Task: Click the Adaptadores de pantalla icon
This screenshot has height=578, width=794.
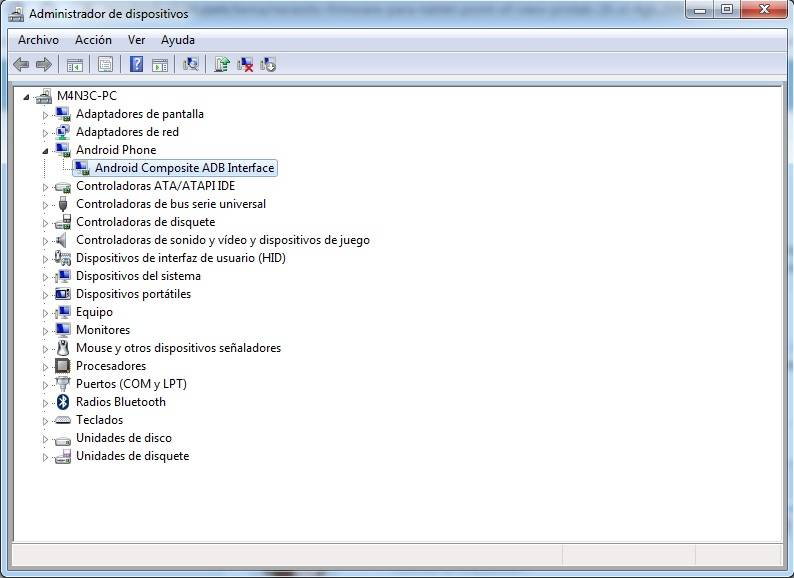Action: click(x=63, y=114)
